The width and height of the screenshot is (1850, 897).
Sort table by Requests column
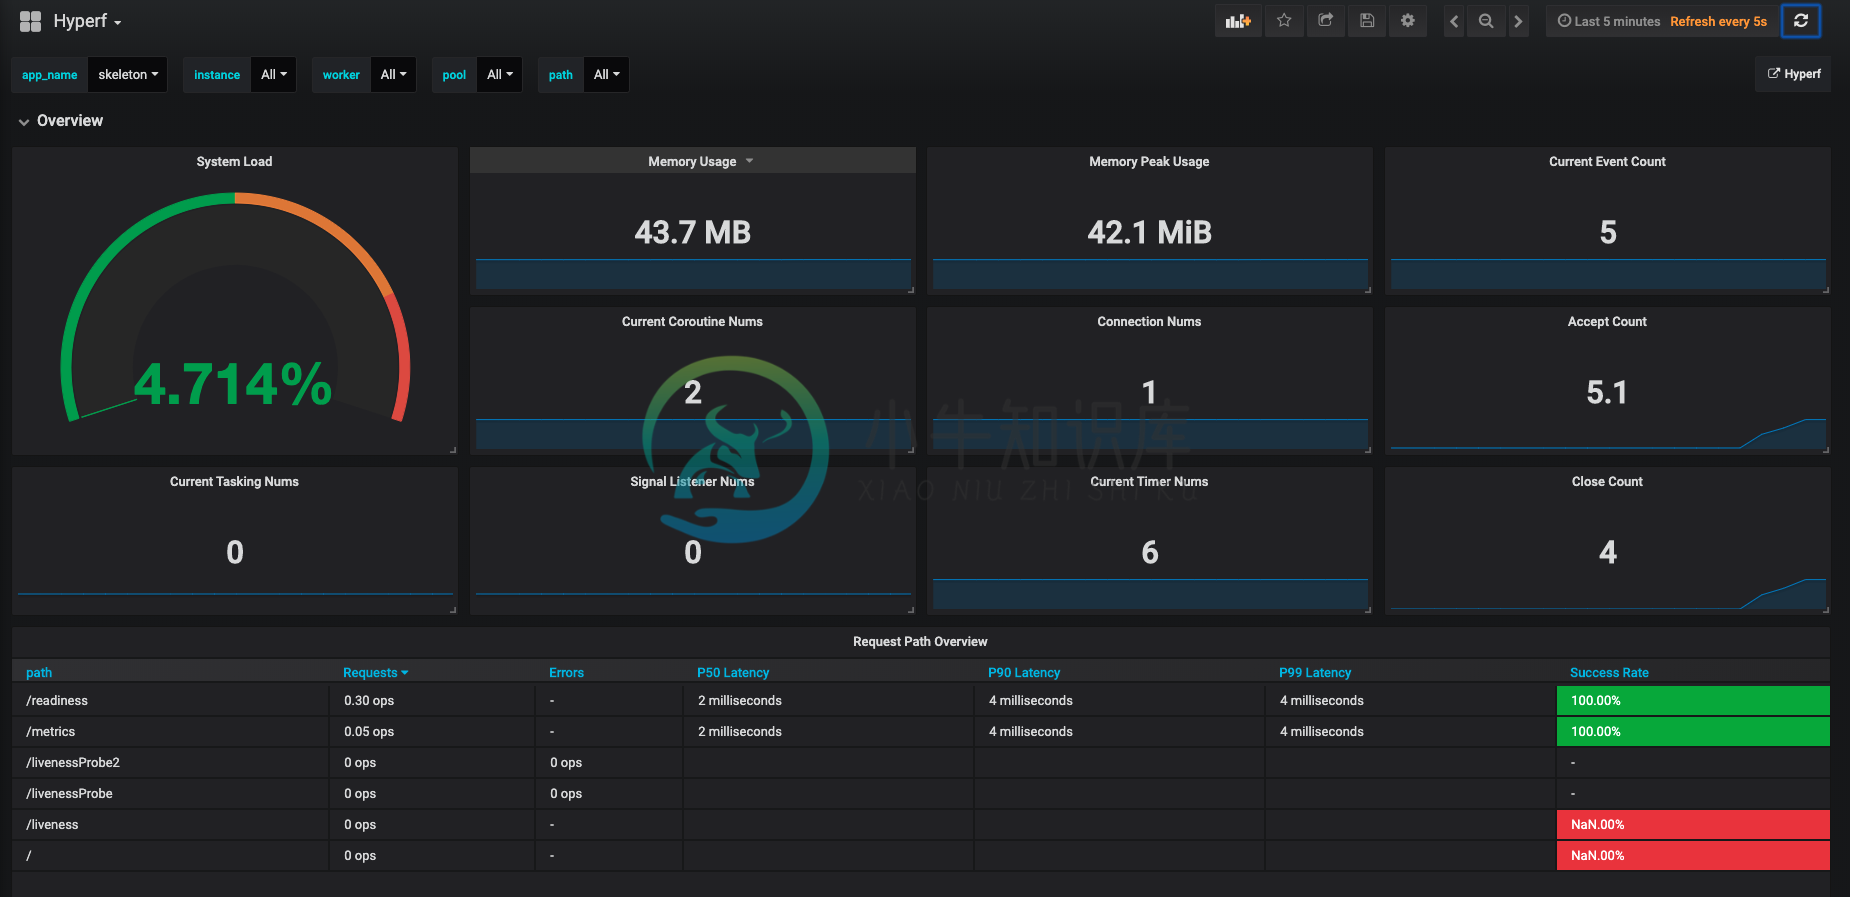(x=375, y=673)
